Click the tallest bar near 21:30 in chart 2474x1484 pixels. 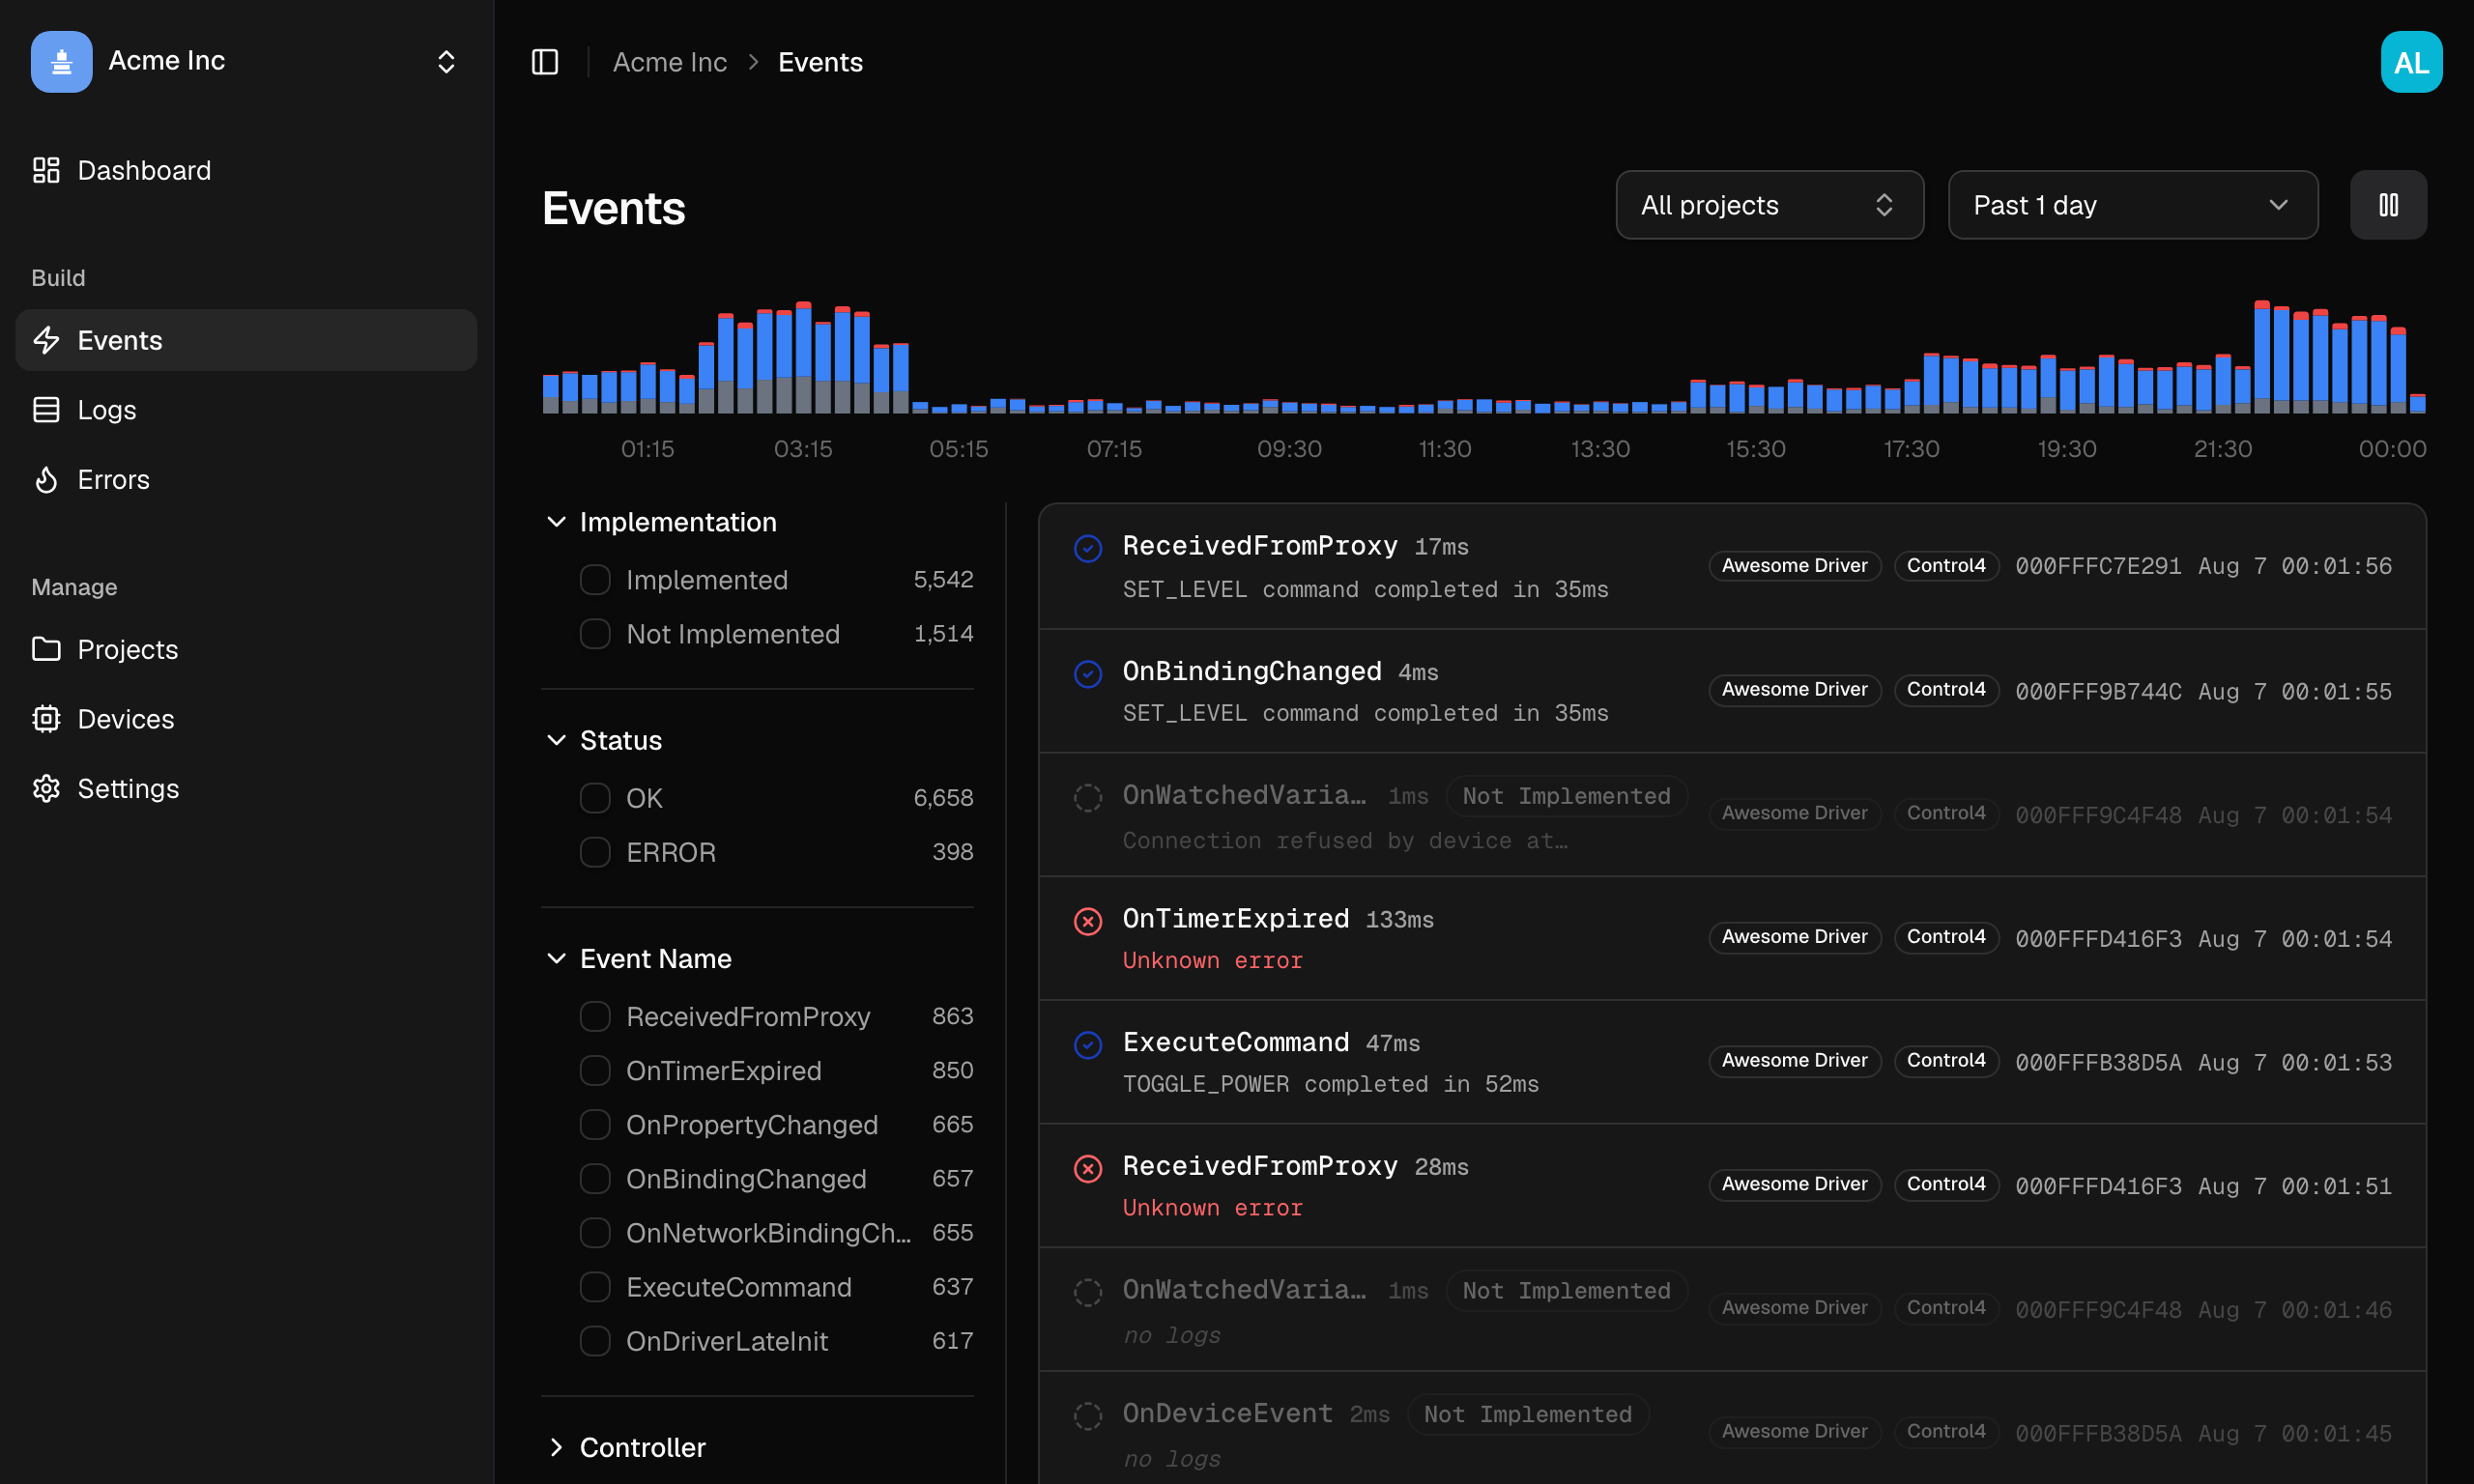[x=2261, y=356]
